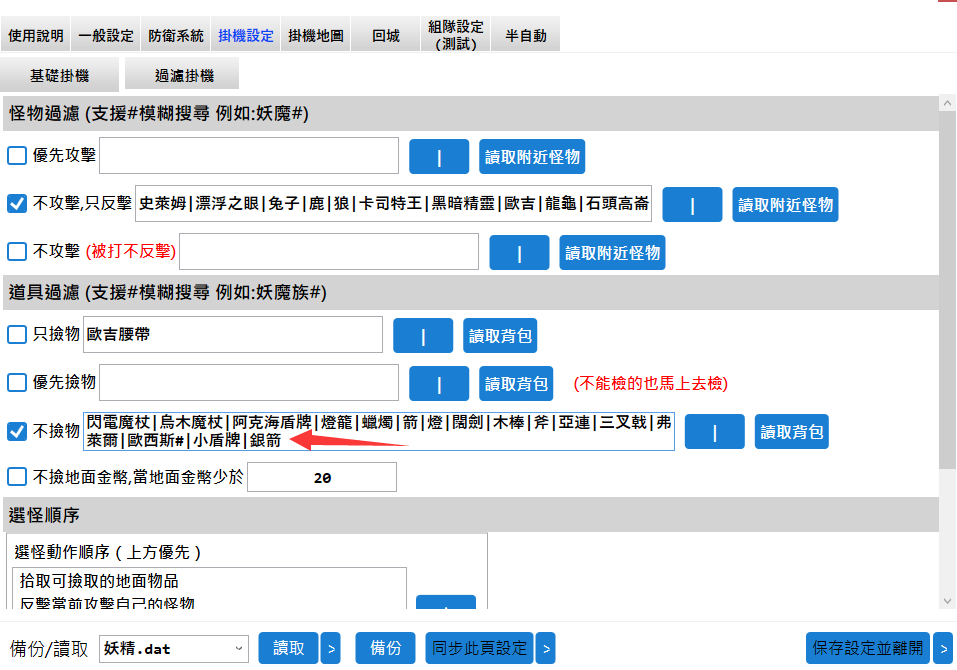Click the | separator button for 優先撿物
The width and height of the screenshot is (957, 670).
(439, 384)
